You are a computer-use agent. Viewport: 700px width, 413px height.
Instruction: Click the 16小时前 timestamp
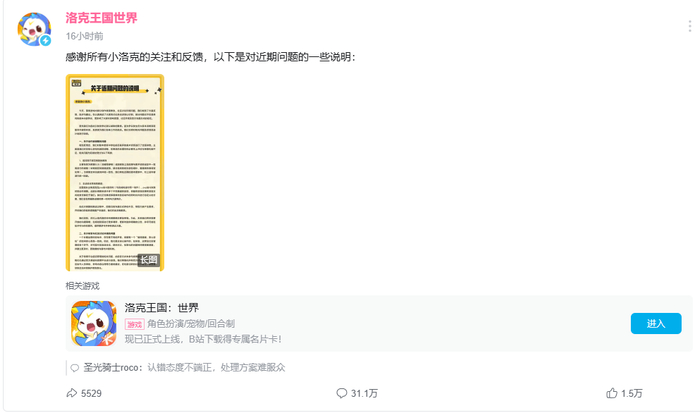[x=84, y=36]
